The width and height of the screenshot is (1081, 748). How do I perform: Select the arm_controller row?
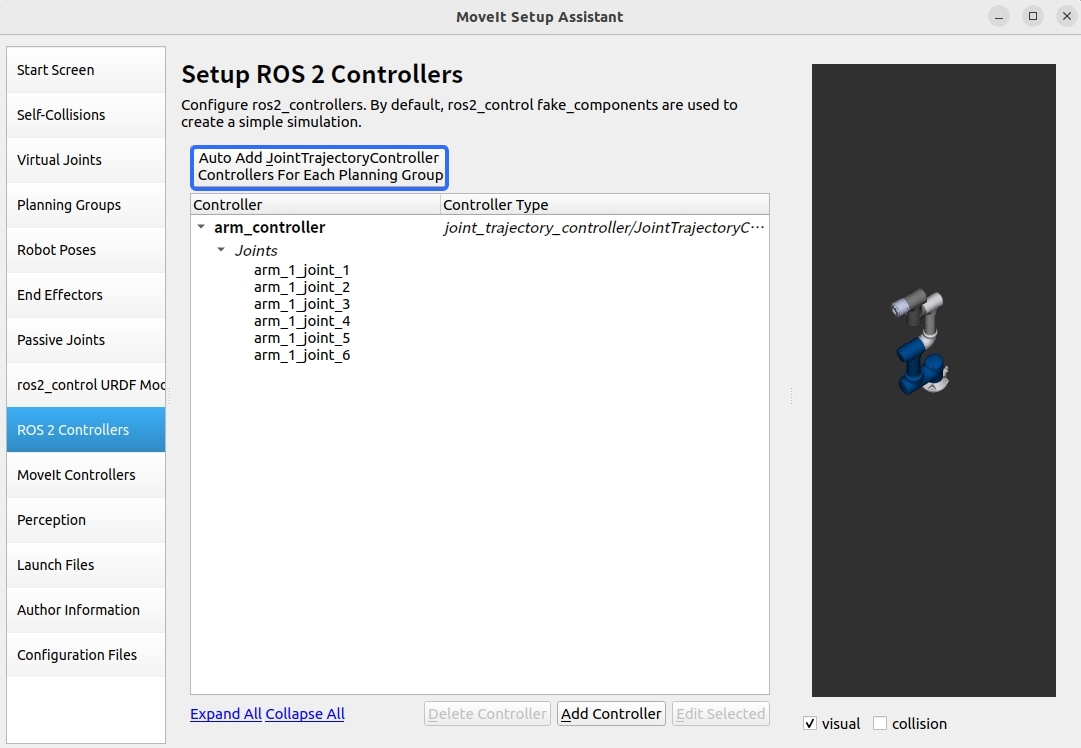point(480,228)
